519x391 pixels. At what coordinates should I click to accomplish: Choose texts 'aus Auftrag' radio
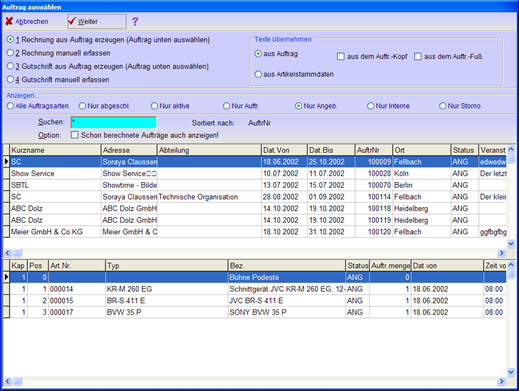point(276,54)
